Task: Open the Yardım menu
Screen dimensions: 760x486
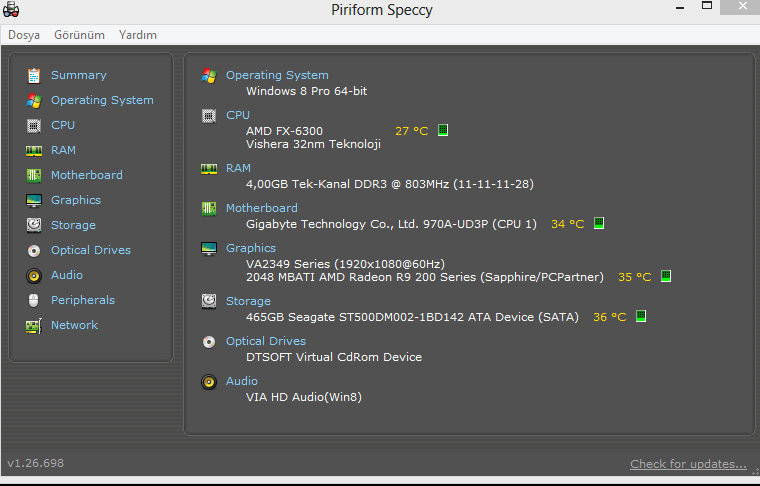Action: (138, 35)
